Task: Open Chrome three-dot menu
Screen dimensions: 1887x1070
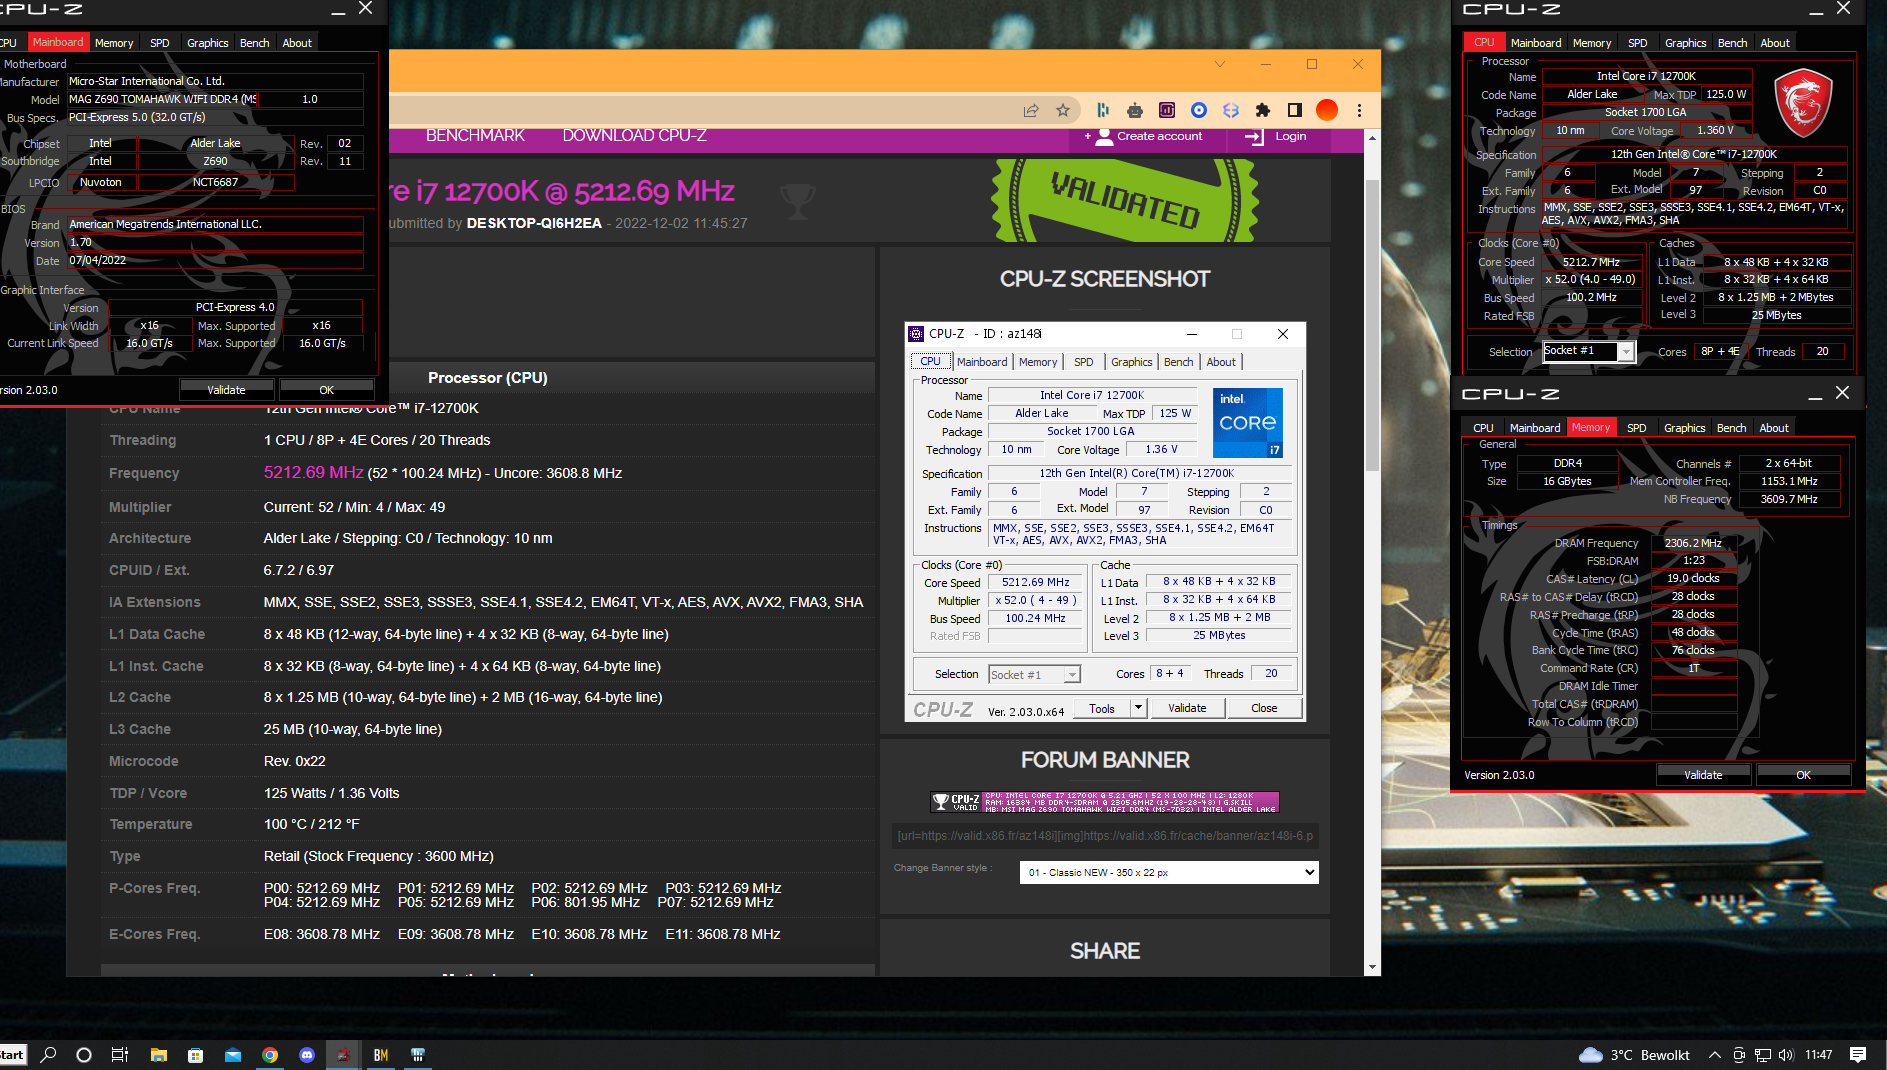Action: 1359,110
